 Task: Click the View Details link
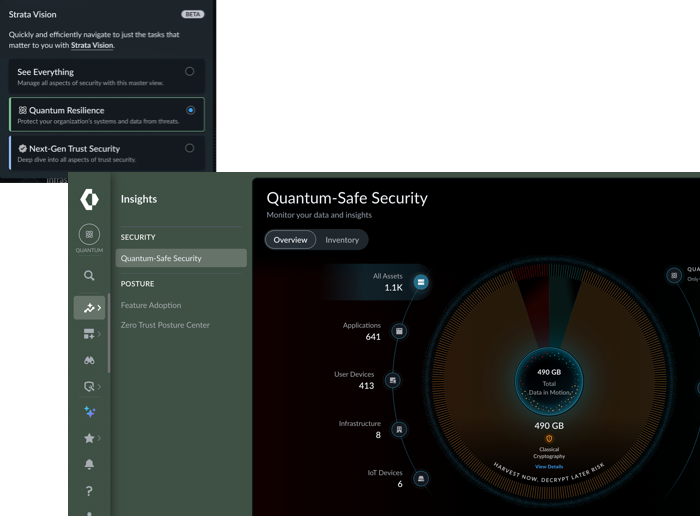click(548, 466)
